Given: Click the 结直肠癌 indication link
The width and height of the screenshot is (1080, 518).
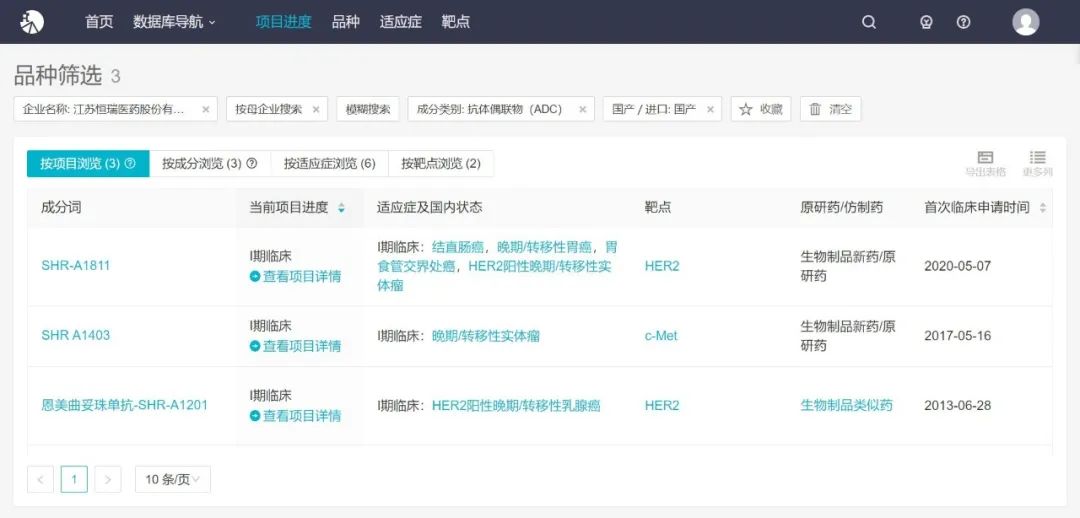Looking at the screenshot, I should [x=458, y=247].
